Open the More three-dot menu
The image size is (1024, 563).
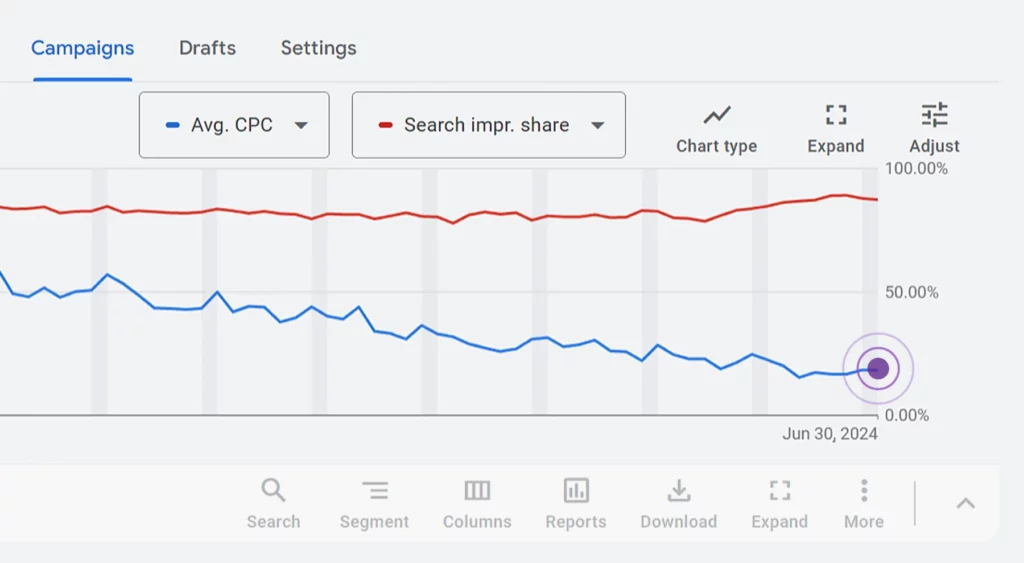click(864, 490)
